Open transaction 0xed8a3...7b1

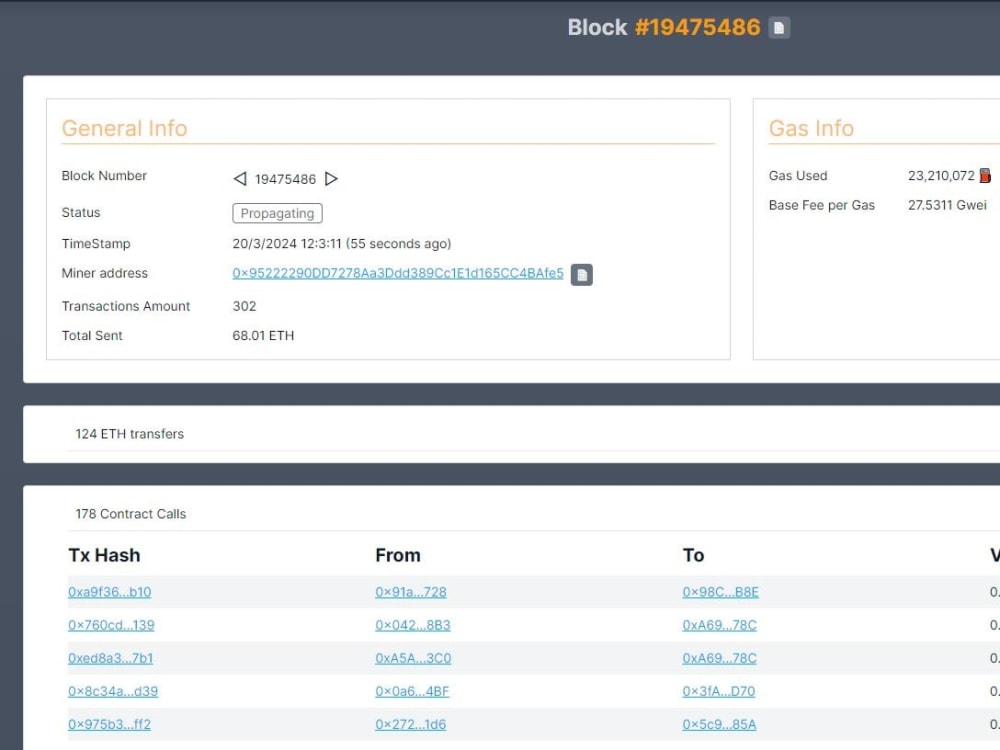110,658
